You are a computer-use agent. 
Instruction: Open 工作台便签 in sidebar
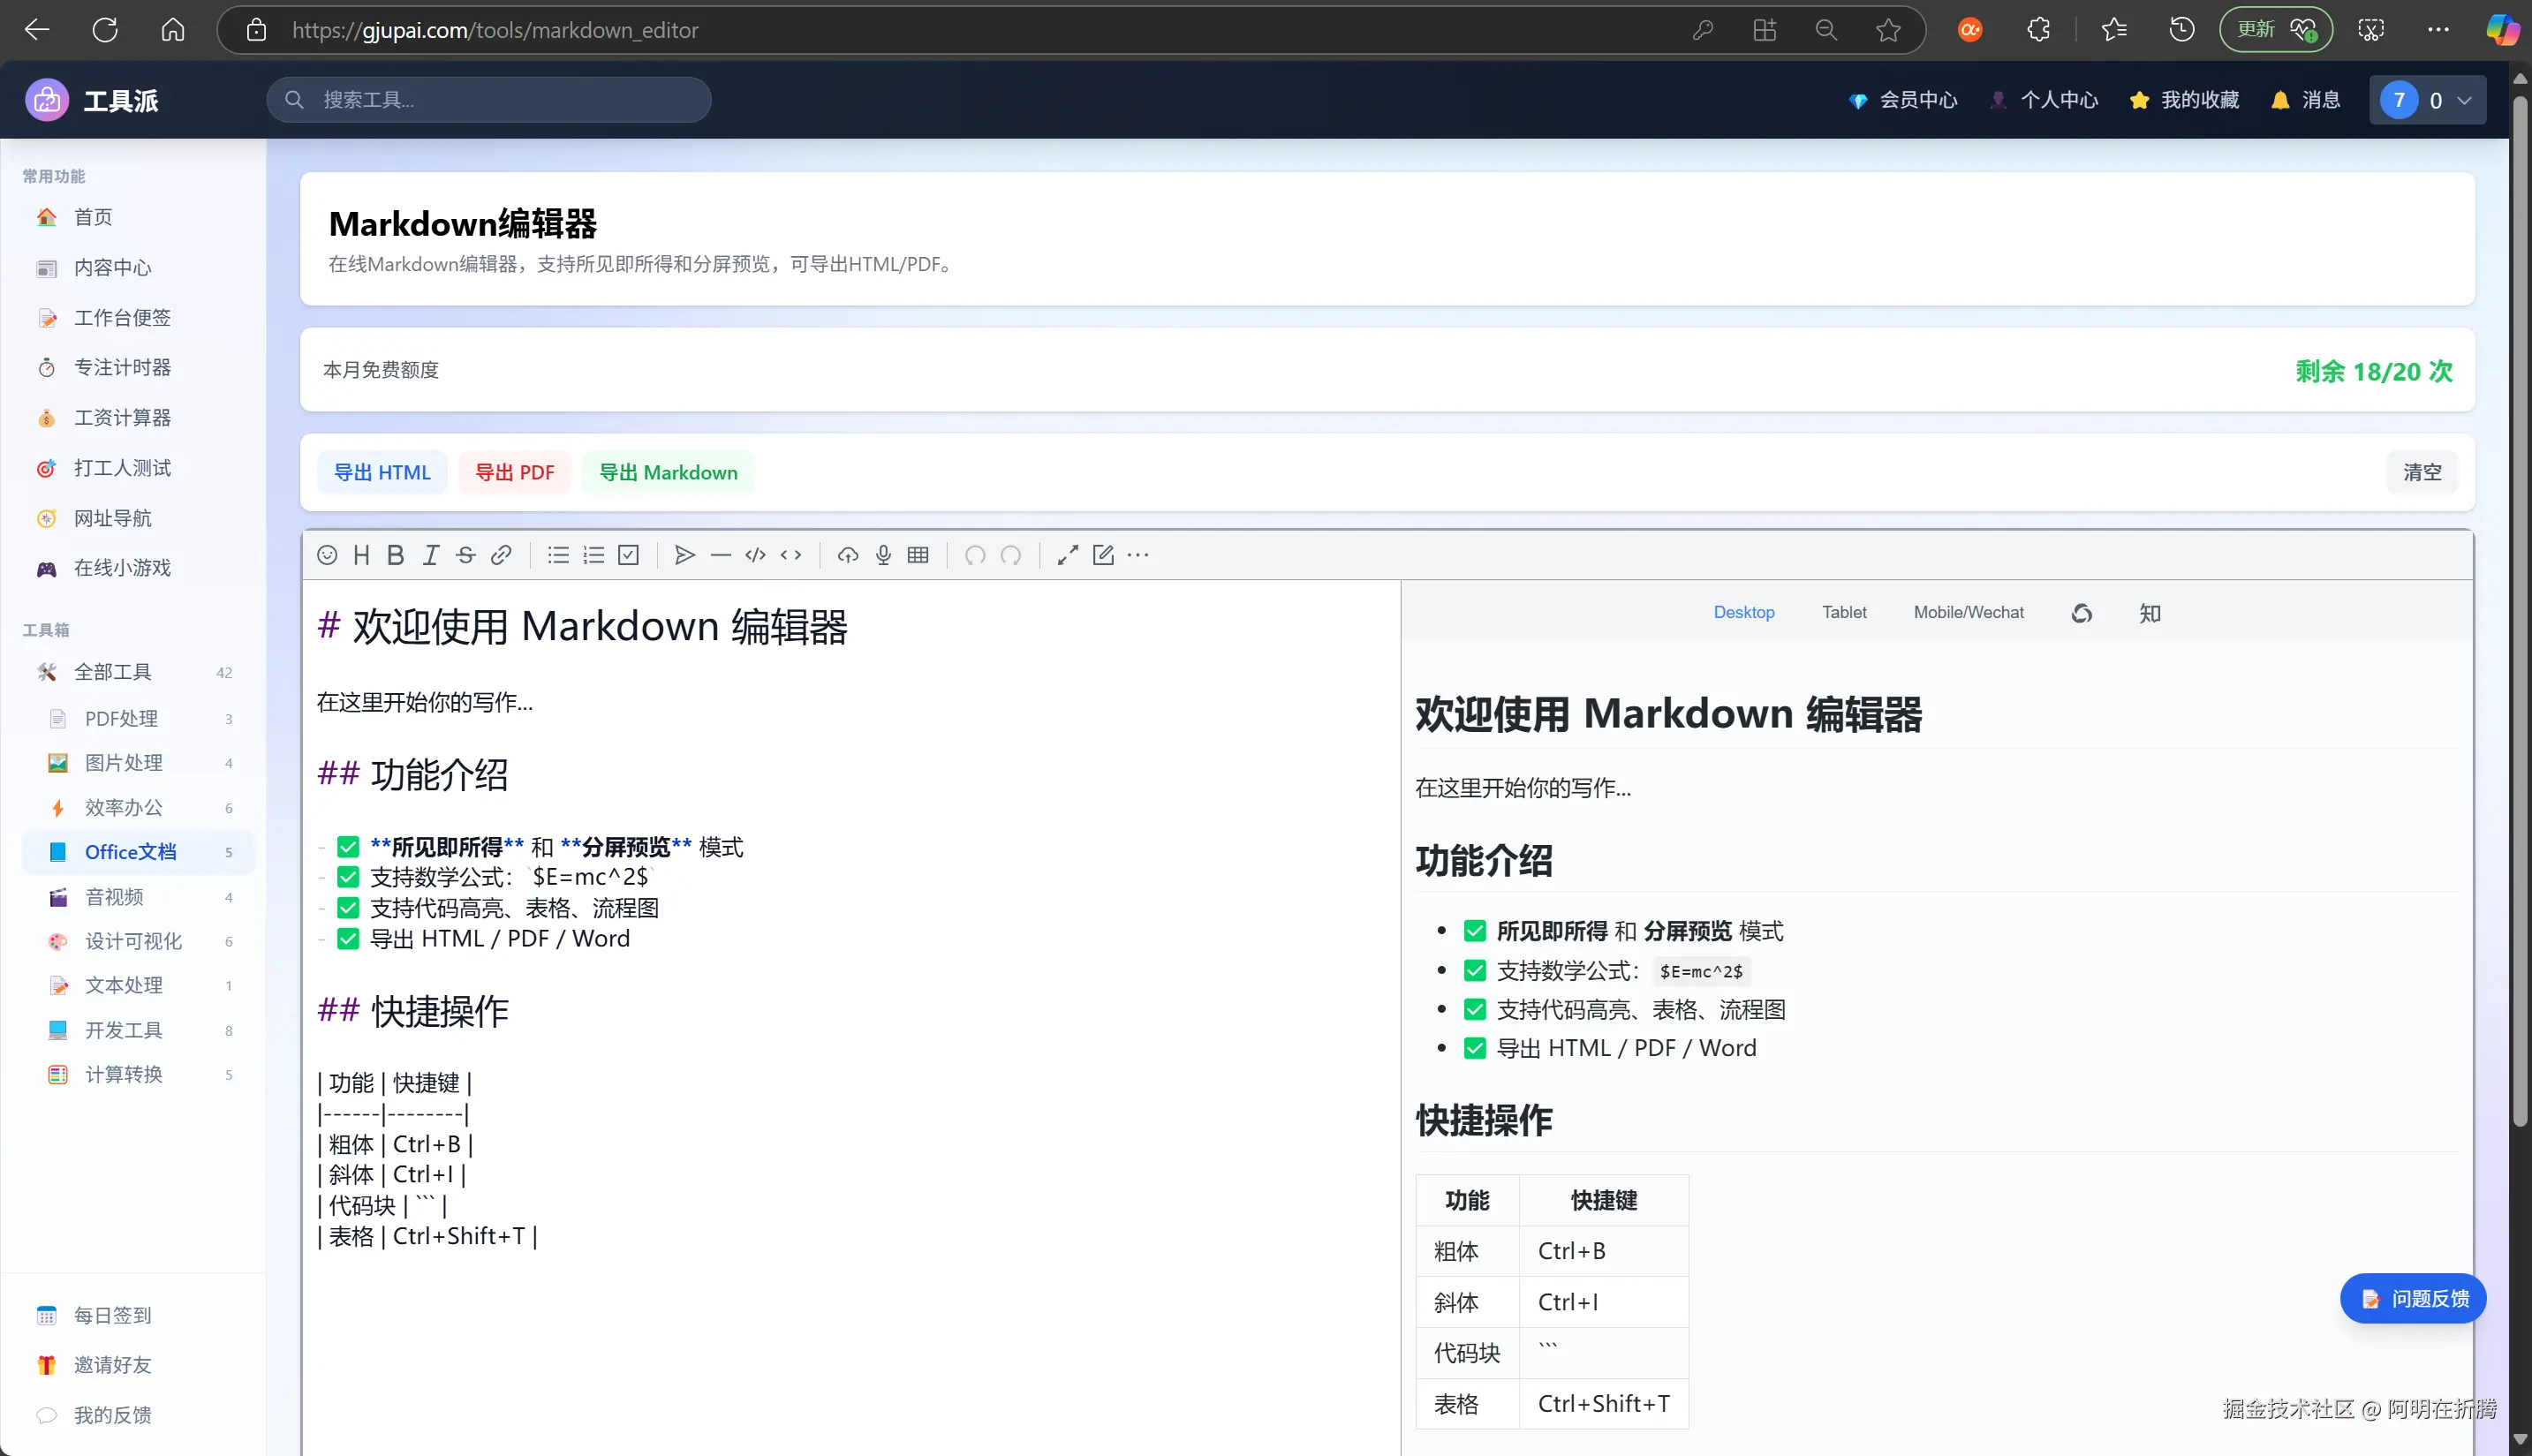pyautogui.click(x=133, y=317)
